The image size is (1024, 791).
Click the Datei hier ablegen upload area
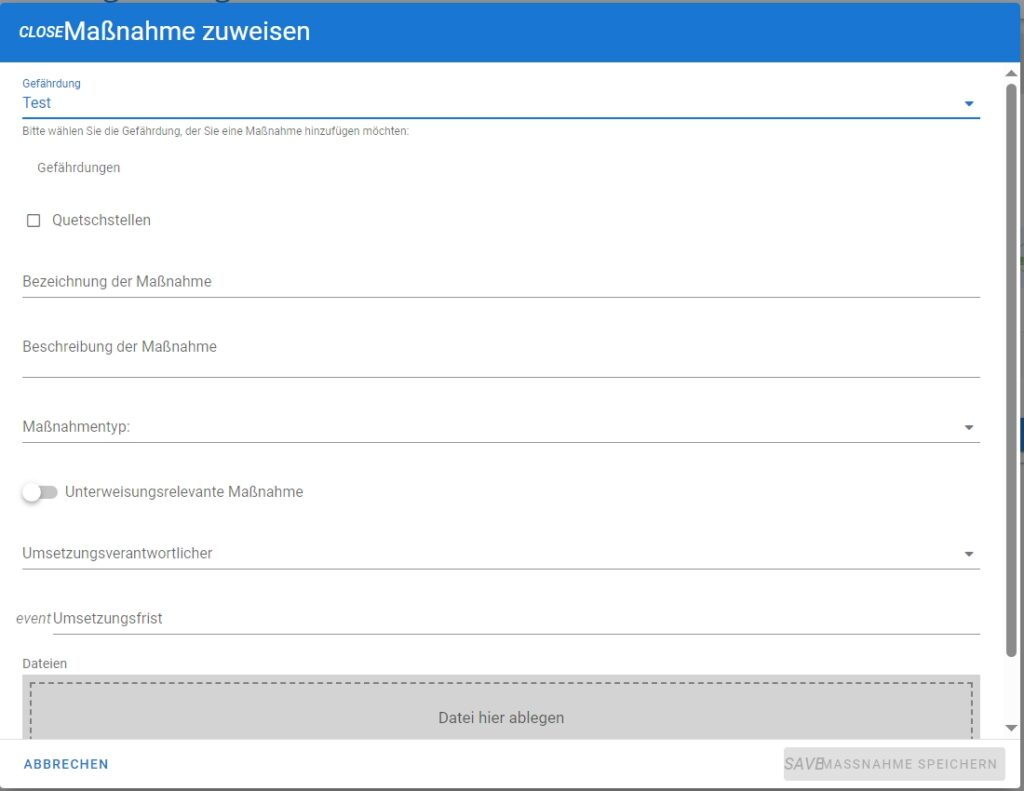(x=500, y=713)
